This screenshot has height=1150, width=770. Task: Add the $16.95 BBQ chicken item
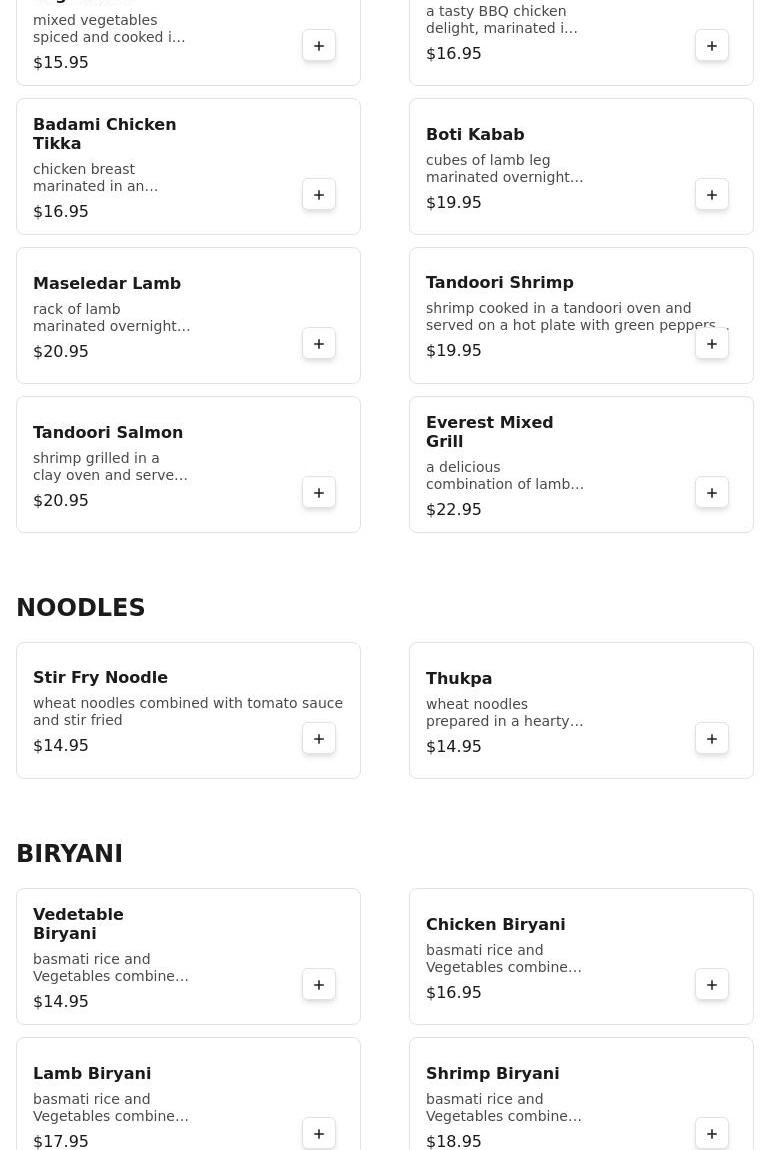[x=712, y=46]
